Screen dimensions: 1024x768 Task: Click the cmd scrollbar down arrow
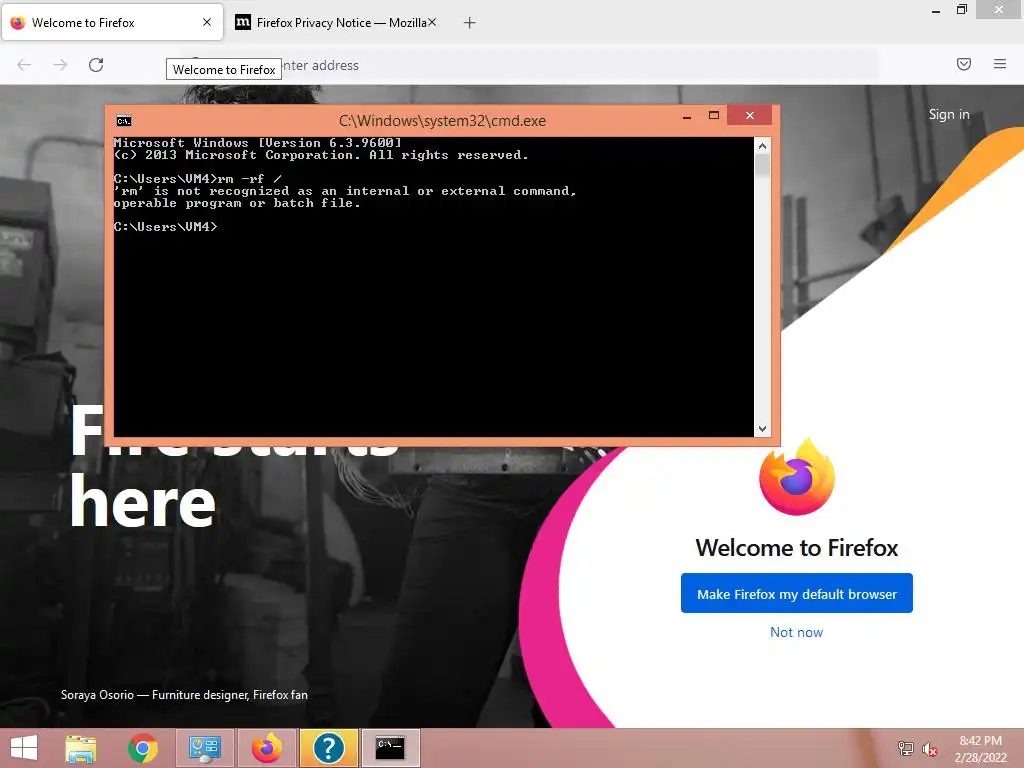(761, 428)
